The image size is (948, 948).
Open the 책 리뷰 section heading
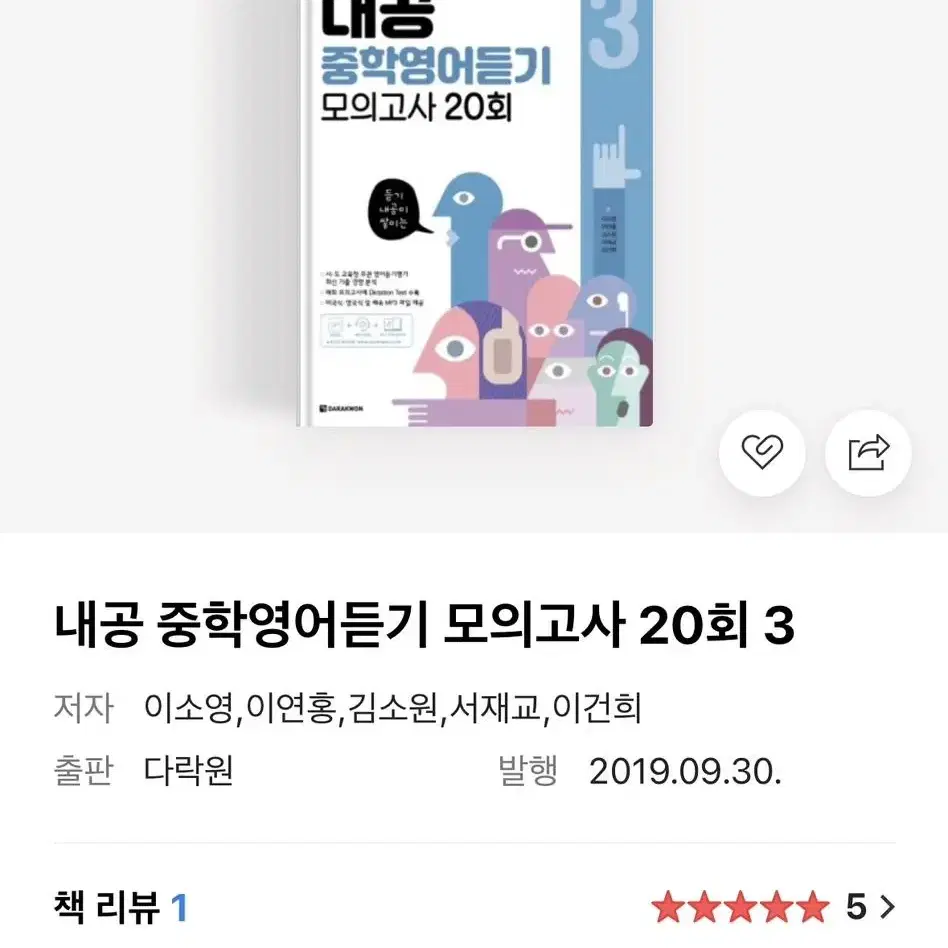[x=106, y=907]
